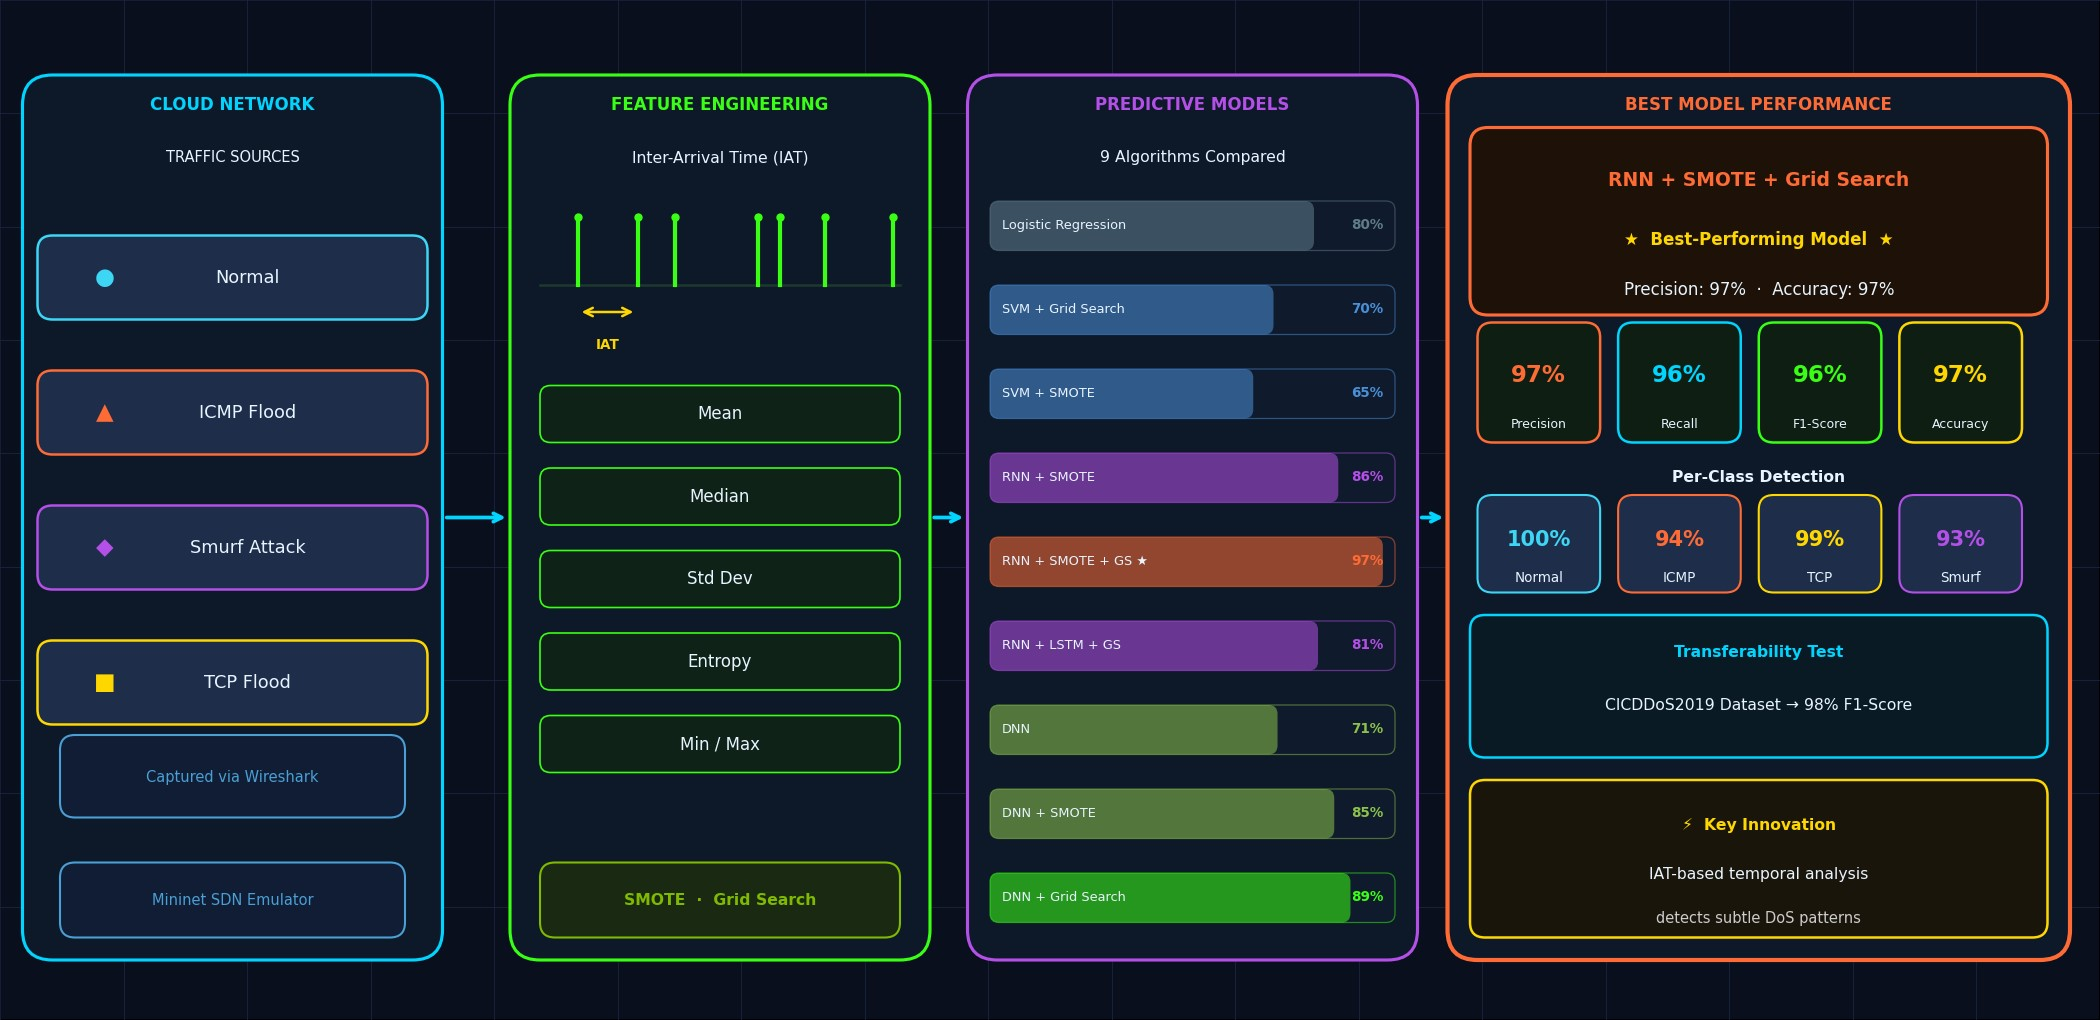The image size is (2100, 1020).
Task: Click the SMOTE · Grid Search box
Action: (x=719, y=900)
